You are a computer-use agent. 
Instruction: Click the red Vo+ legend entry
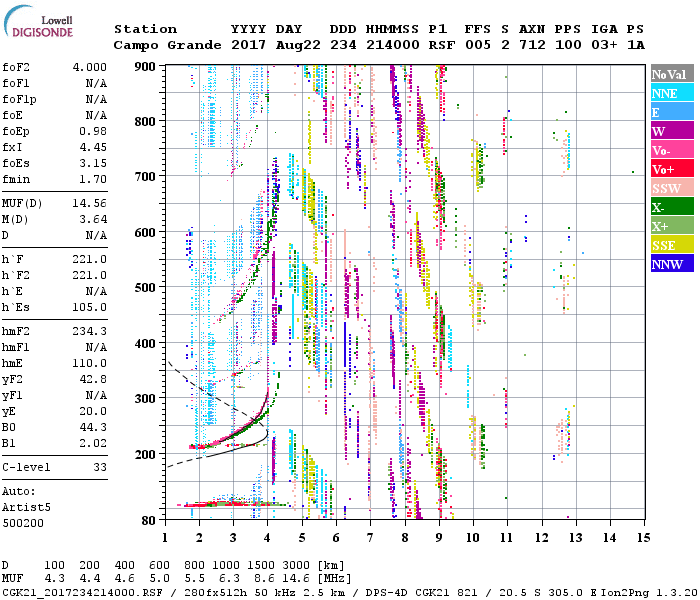(x=669, y=169)
